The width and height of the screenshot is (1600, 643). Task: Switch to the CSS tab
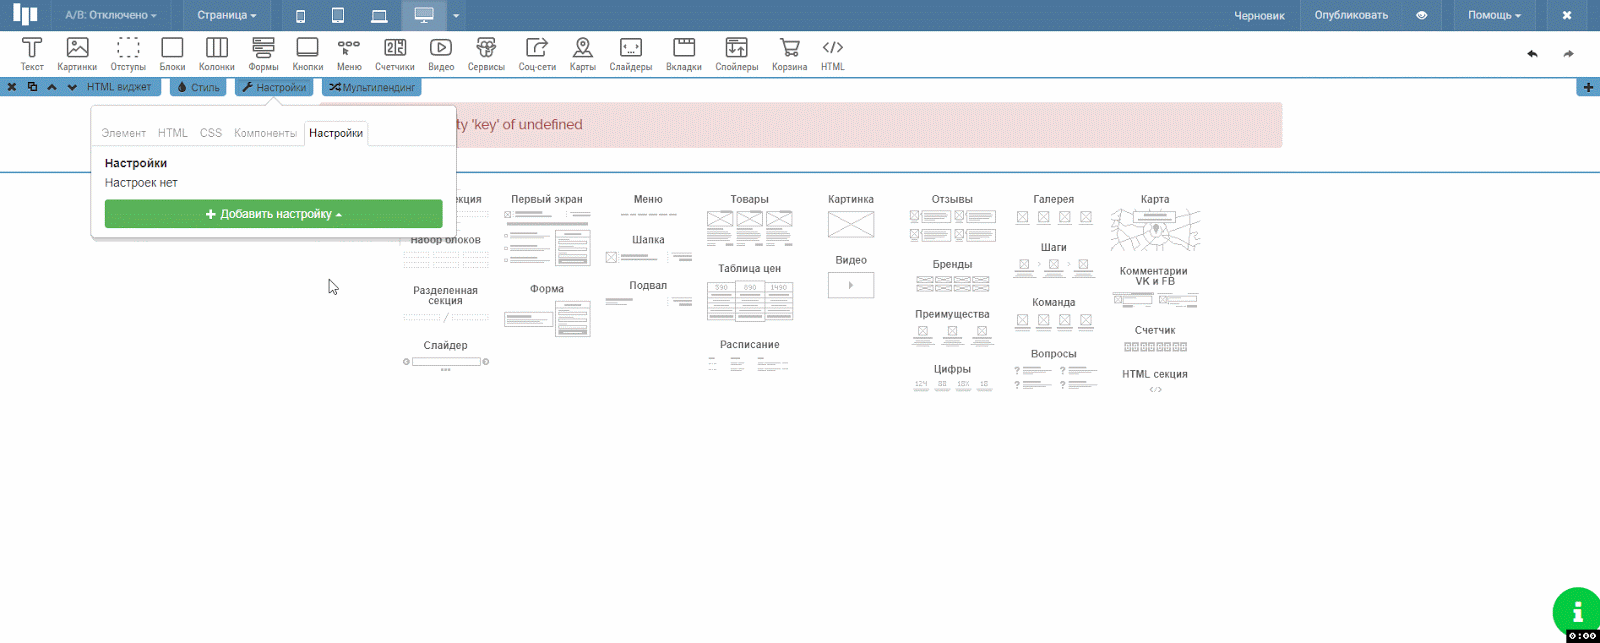(211, 133)
